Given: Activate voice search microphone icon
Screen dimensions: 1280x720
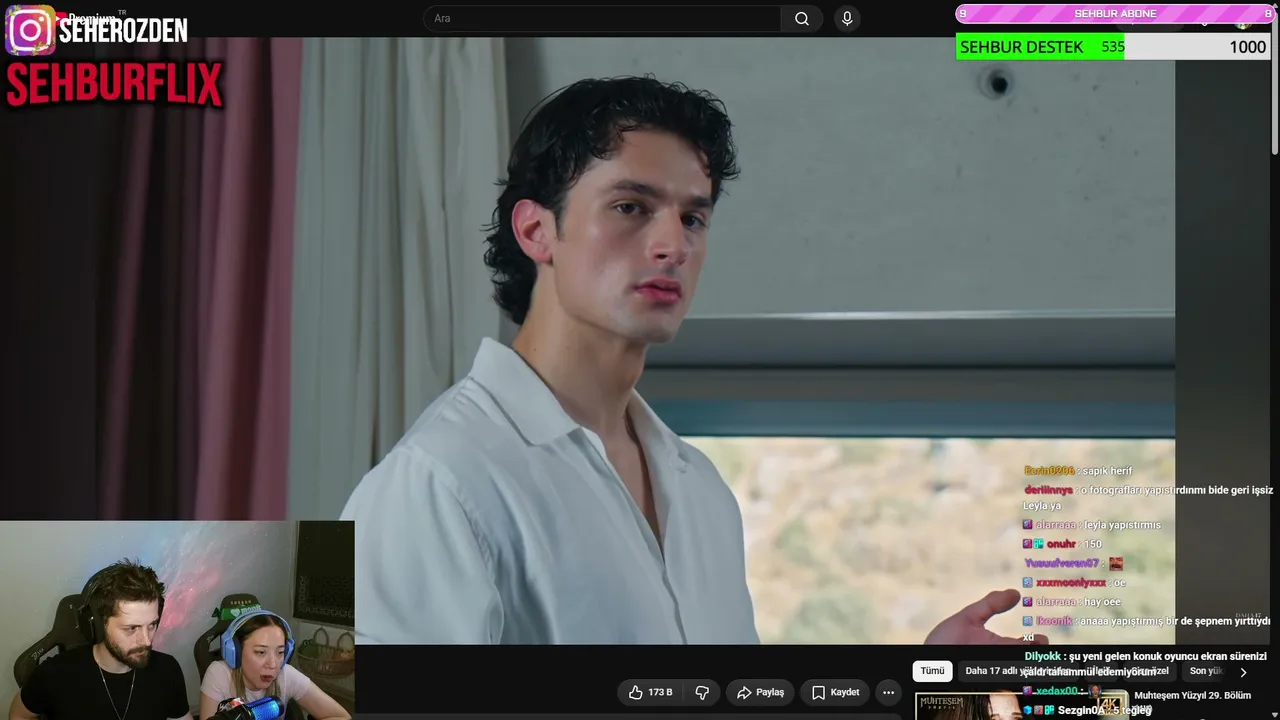Looking at the screenshot, I should (847, 18).
